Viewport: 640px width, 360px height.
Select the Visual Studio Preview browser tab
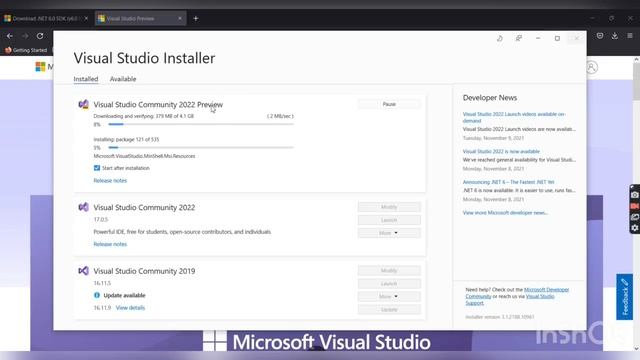140,18
